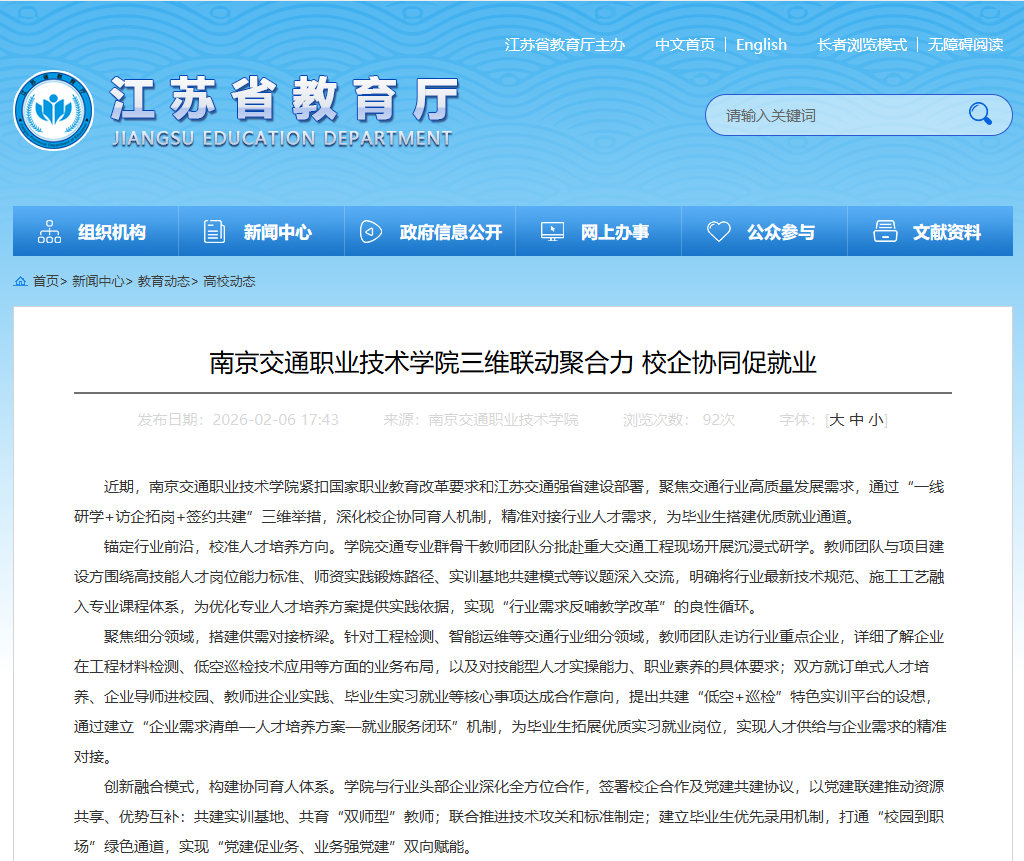1024x861 pixels.
Task: Open the 网上办事 navigation menu
Action: pos(614,232)
